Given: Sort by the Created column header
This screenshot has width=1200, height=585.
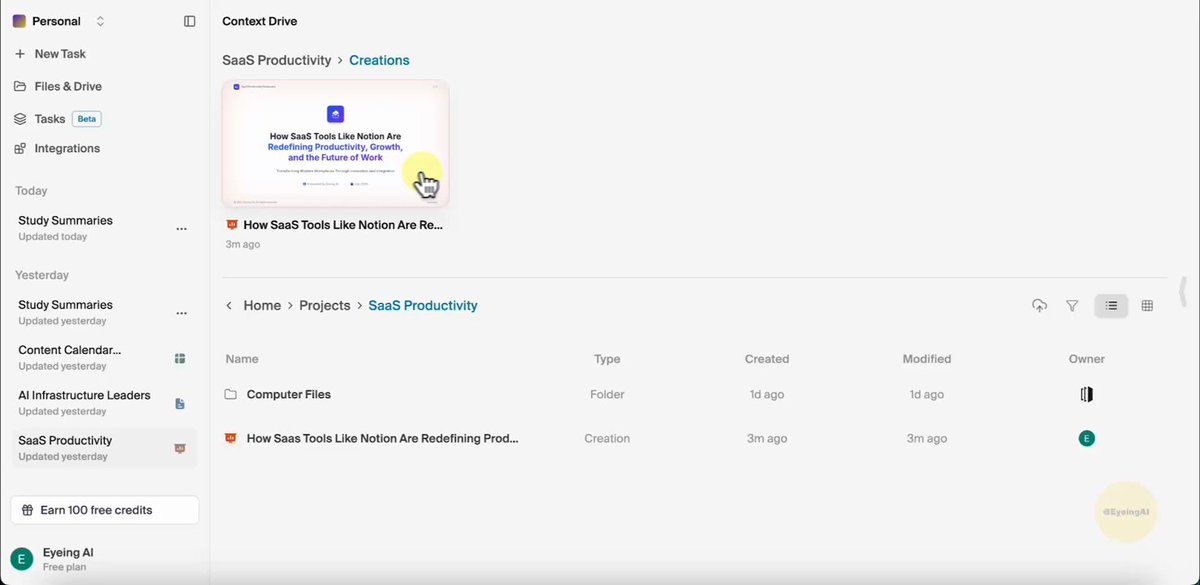Looking at the screenshot, I should (x=767, y=359).
